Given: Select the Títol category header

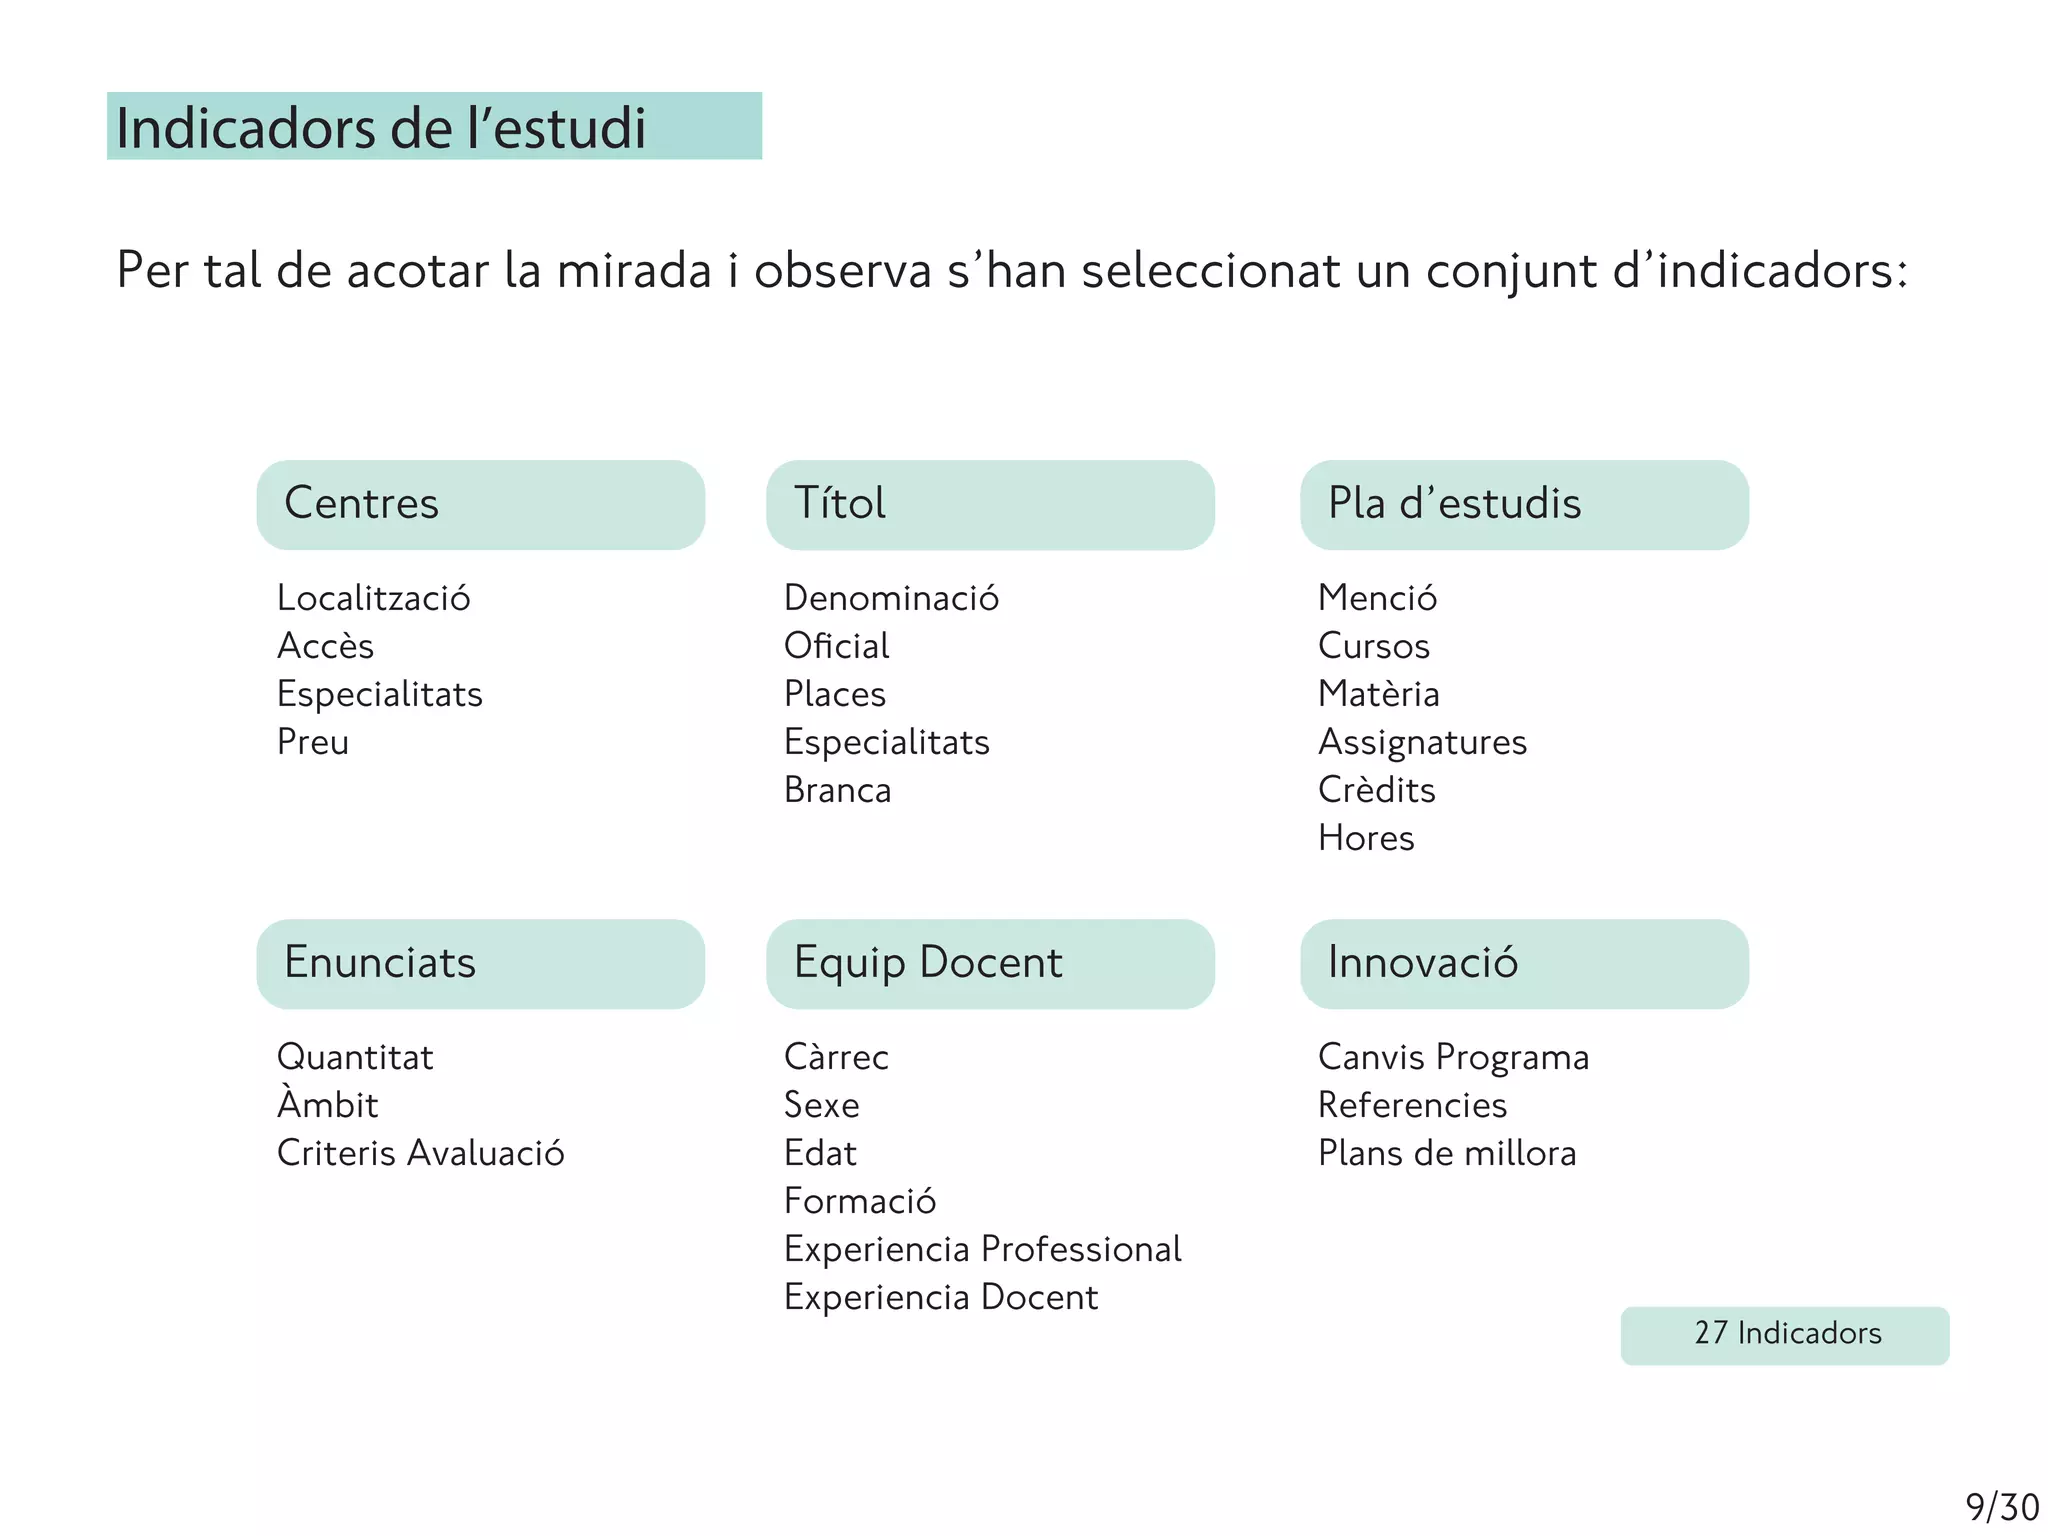Looking at the screenshot, I should [x=990, y=504].
